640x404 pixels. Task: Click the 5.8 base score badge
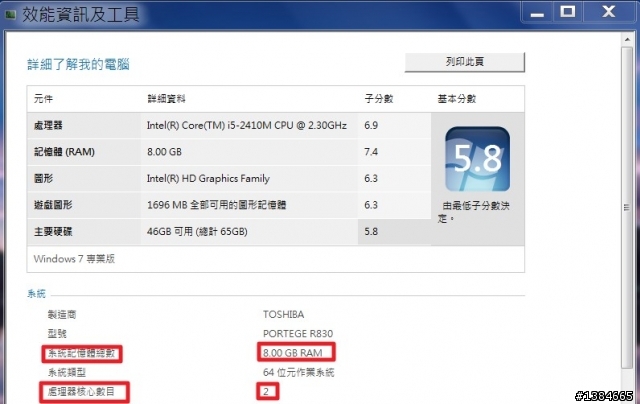(x=477, y=159)
